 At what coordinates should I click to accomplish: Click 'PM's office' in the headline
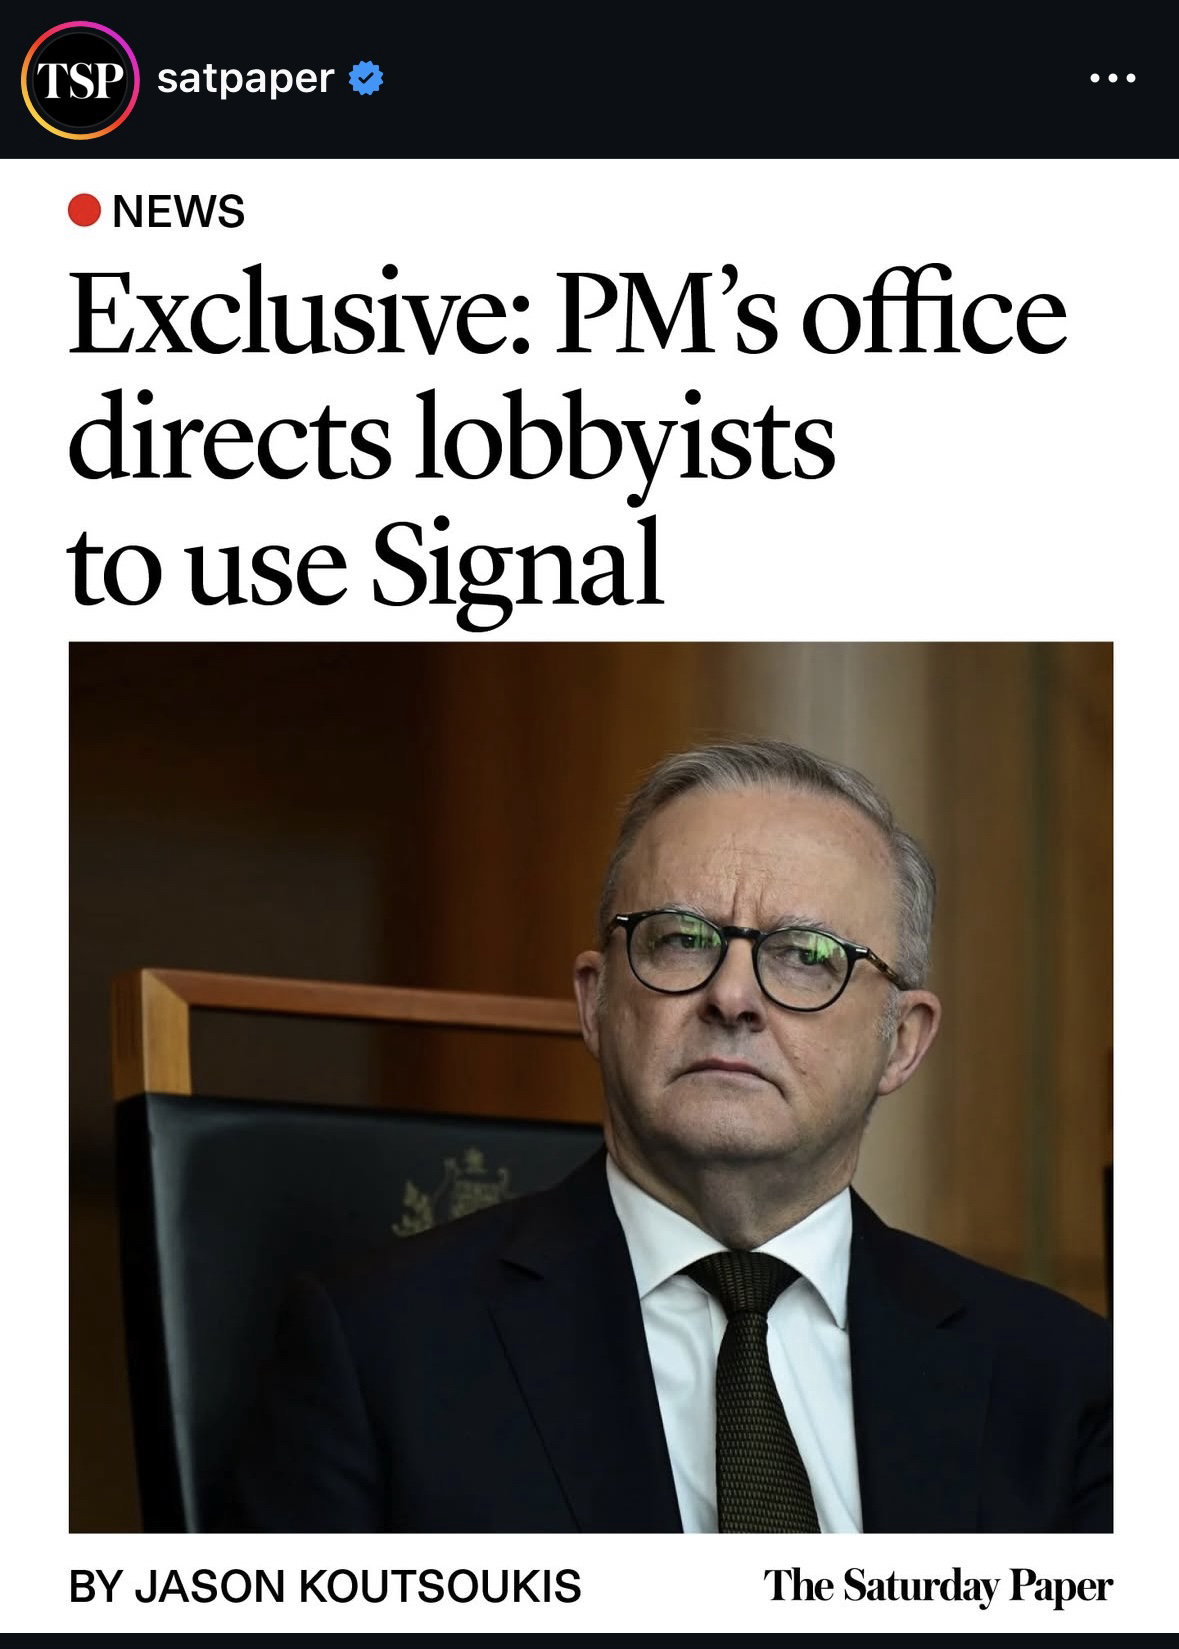coord(811,312)
